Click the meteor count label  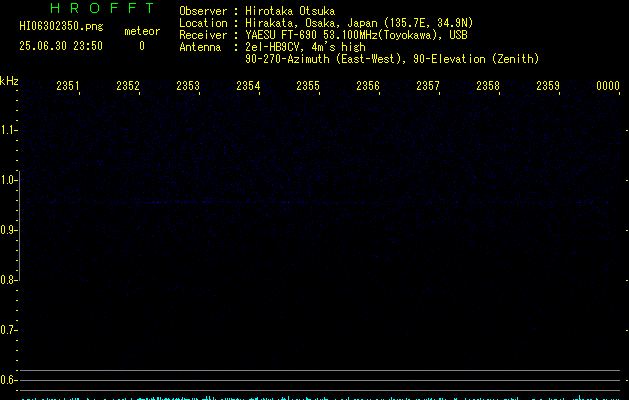142,31
